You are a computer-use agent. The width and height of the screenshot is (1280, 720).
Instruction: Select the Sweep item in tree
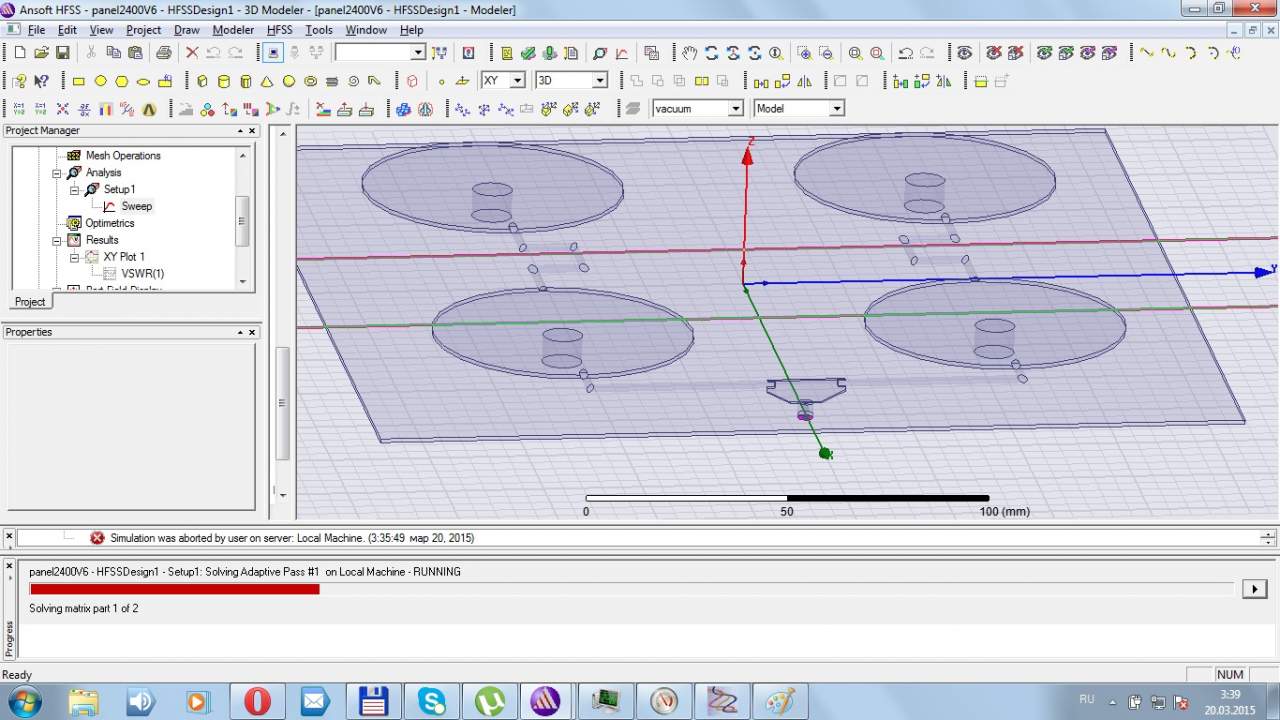pos(136,206)
